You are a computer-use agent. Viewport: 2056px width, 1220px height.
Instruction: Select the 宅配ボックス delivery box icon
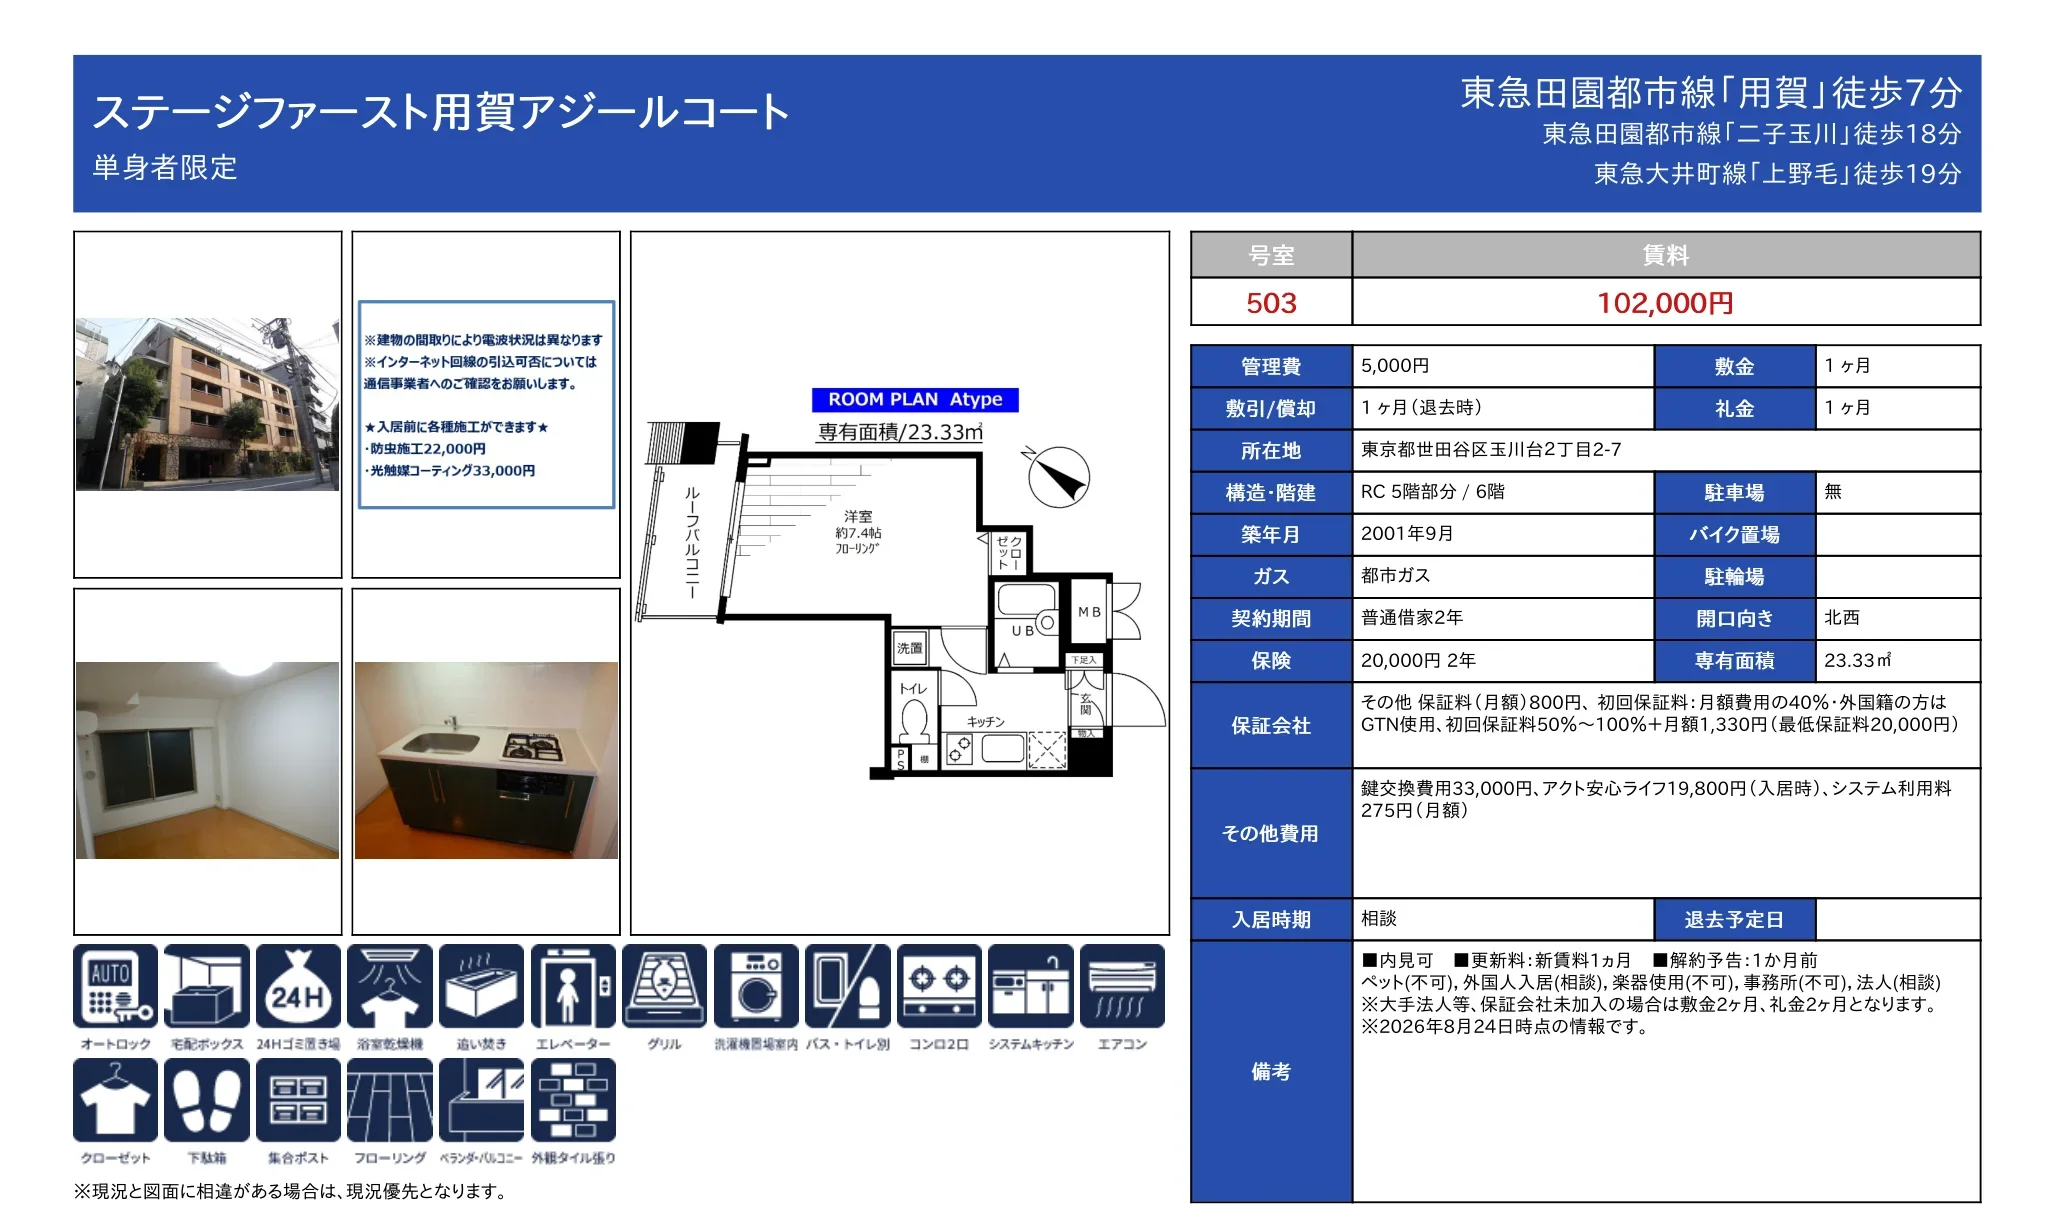coord(207,986)
